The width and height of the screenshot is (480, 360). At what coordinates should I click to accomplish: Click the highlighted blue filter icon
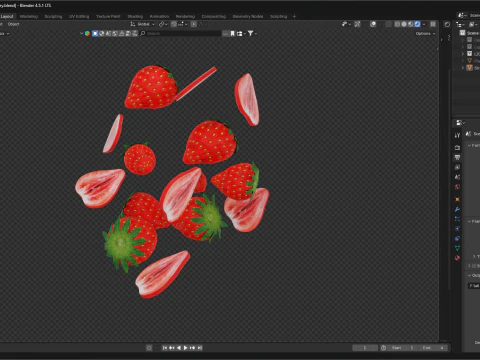[x=95, y=33]
